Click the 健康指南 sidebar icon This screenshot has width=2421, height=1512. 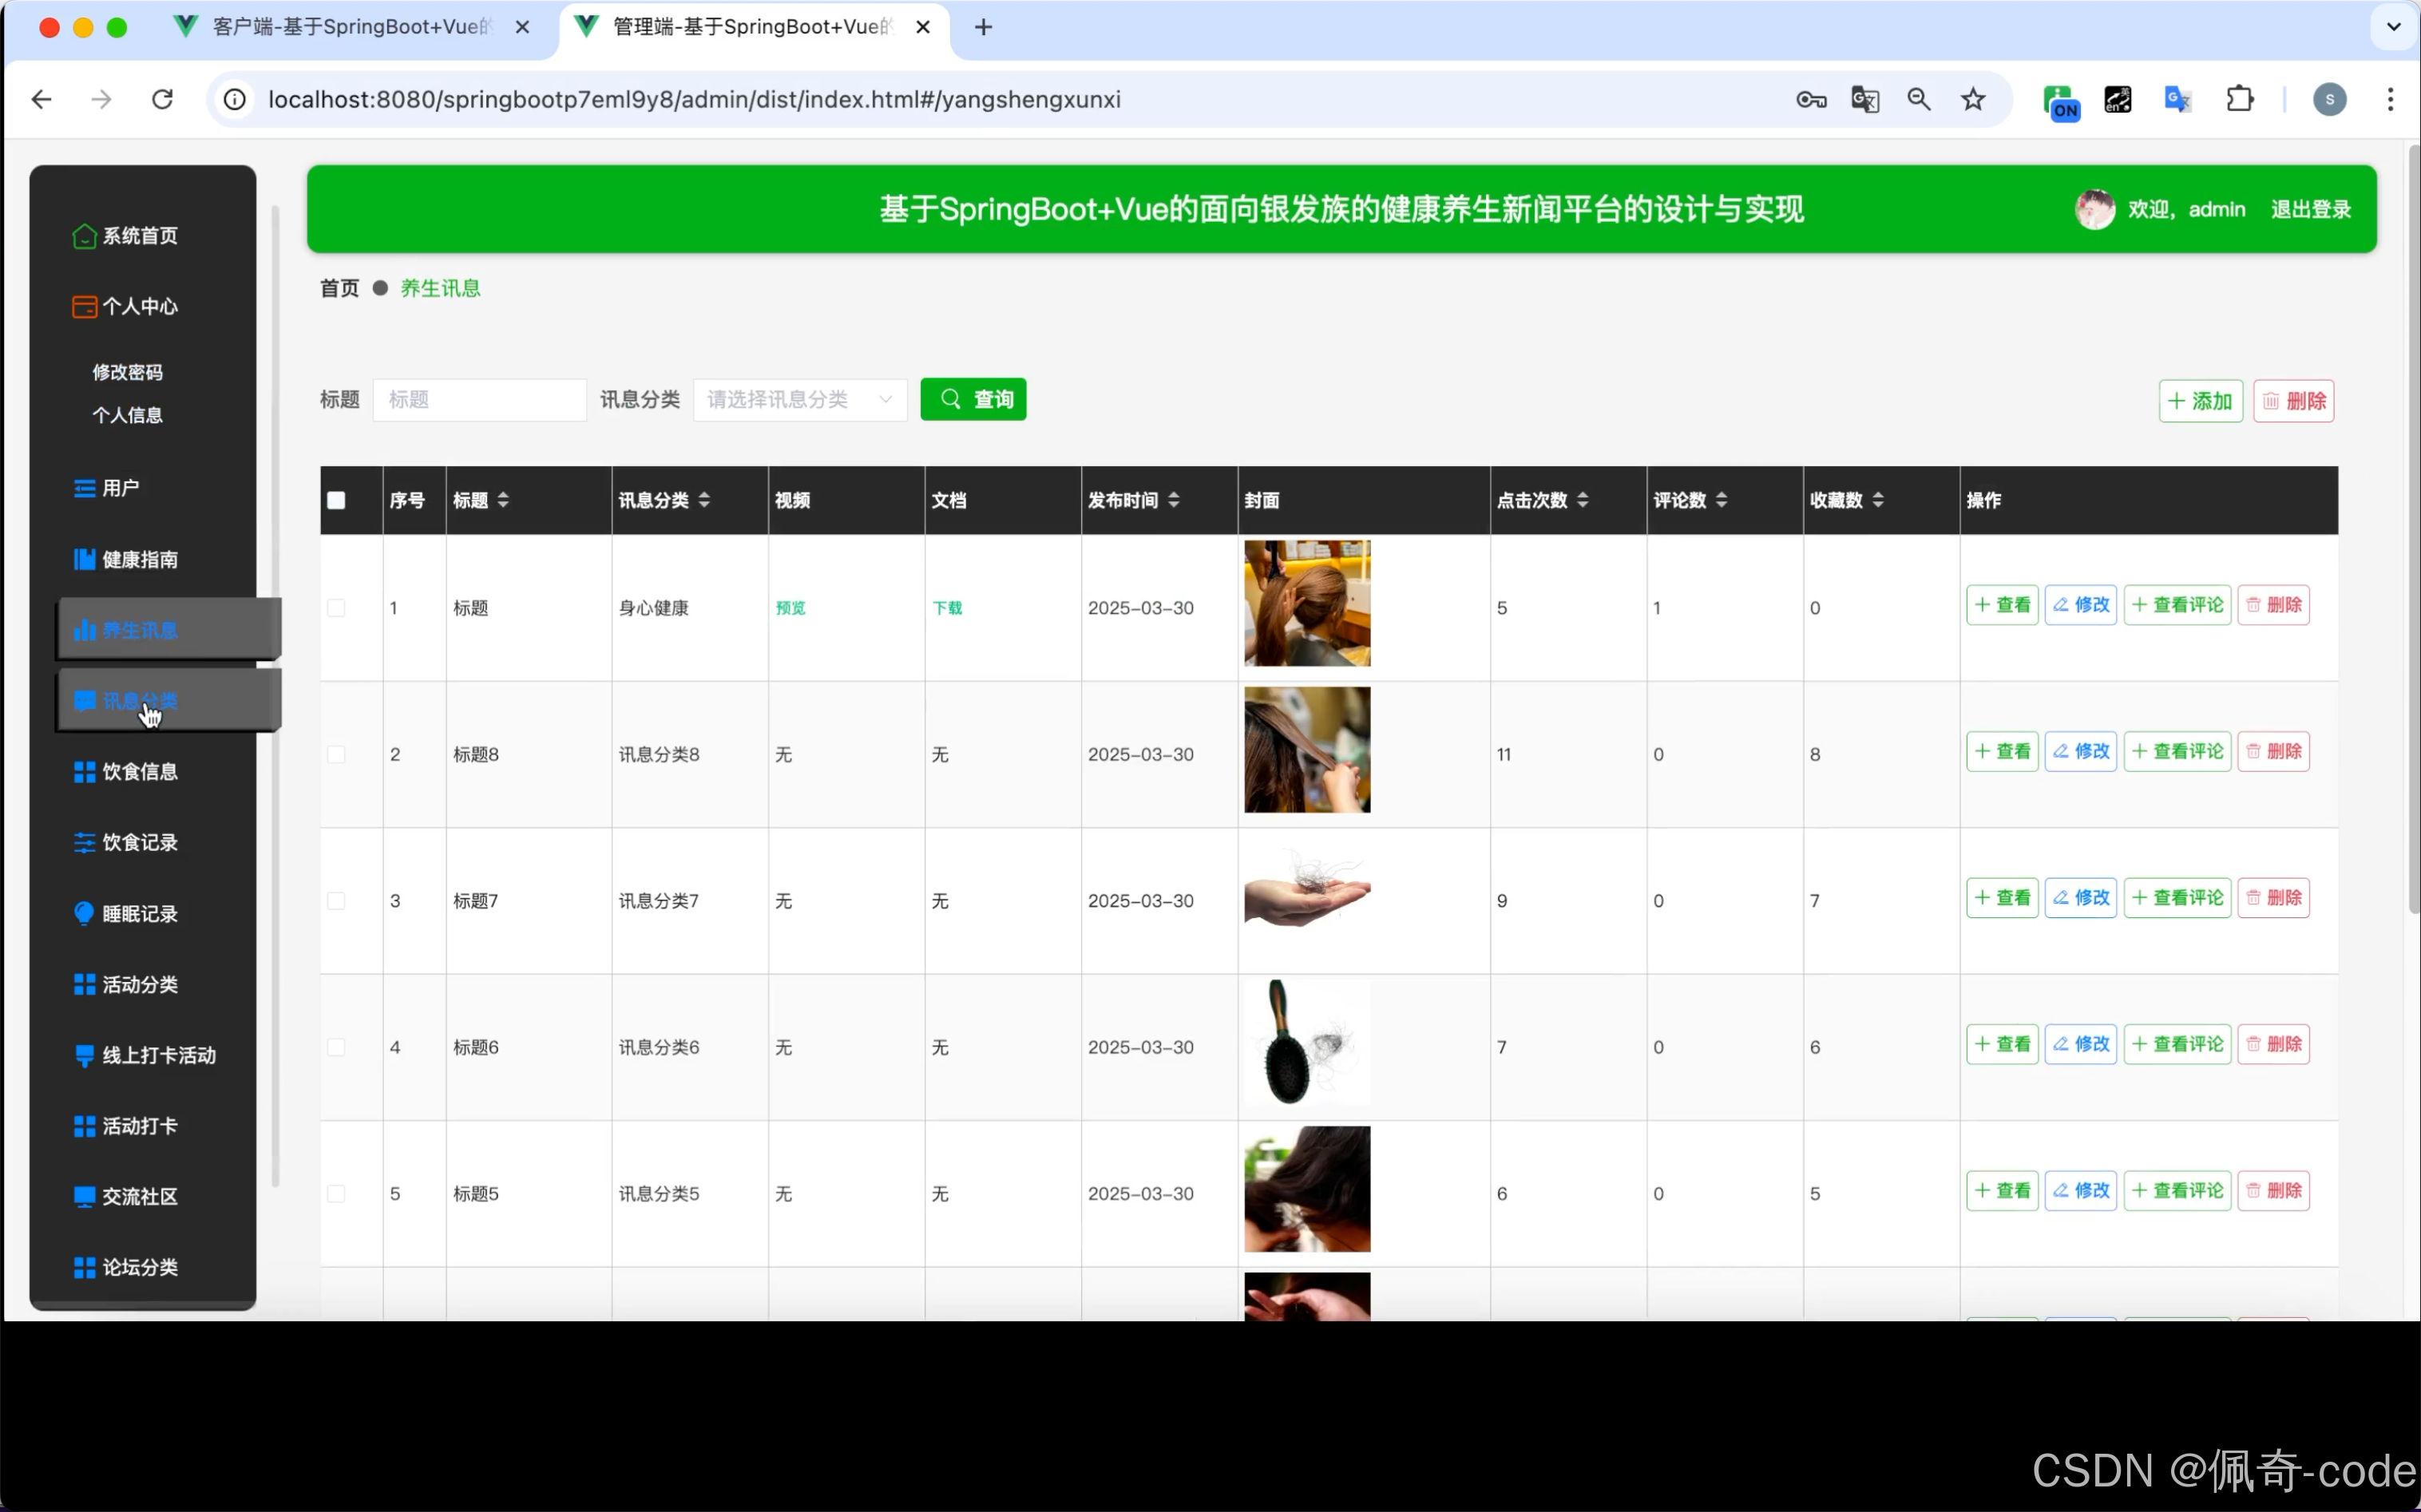click(x=84, y=559)
